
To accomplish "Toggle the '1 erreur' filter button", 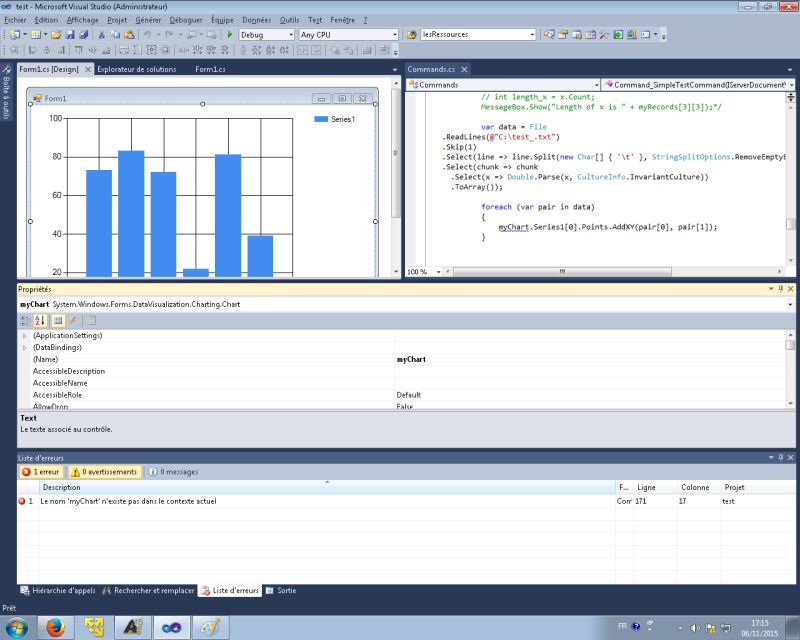I will pyautogui.click(x=41, y=472).
